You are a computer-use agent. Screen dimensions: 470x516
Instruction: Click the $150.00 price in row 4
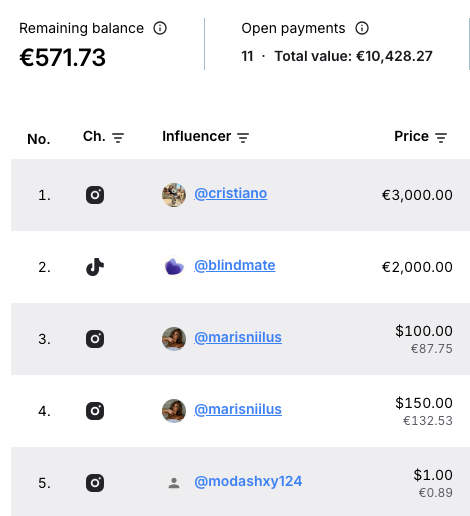424,403
